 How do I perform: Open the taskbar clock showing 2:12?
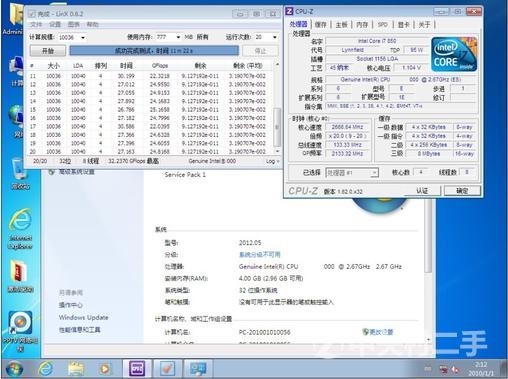pos(481,369)
